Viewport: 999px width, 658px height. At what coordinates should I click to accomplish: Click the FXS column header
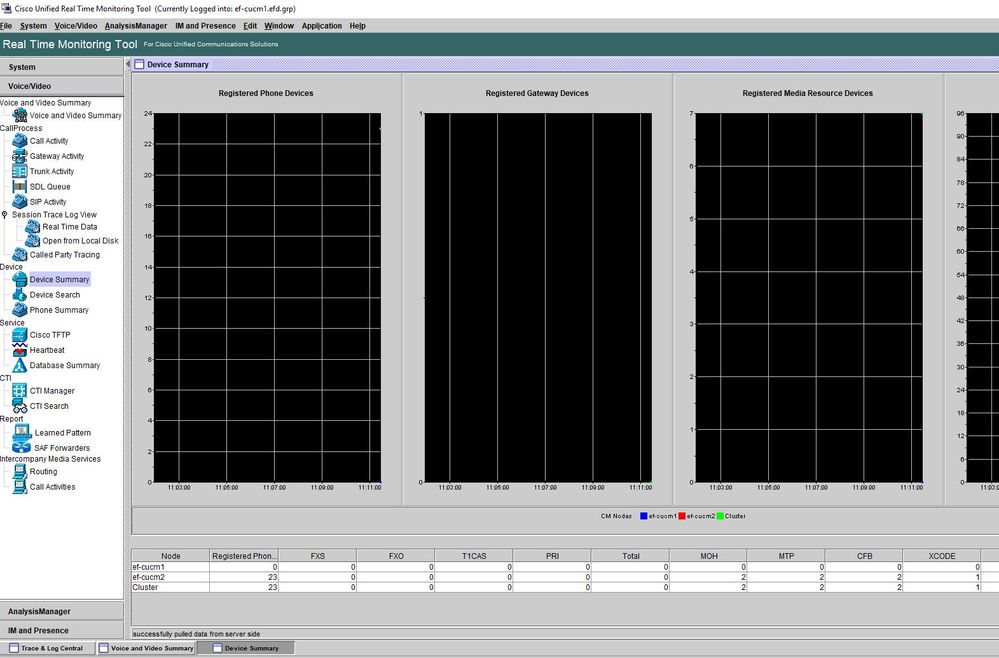(x=318, y=556)
